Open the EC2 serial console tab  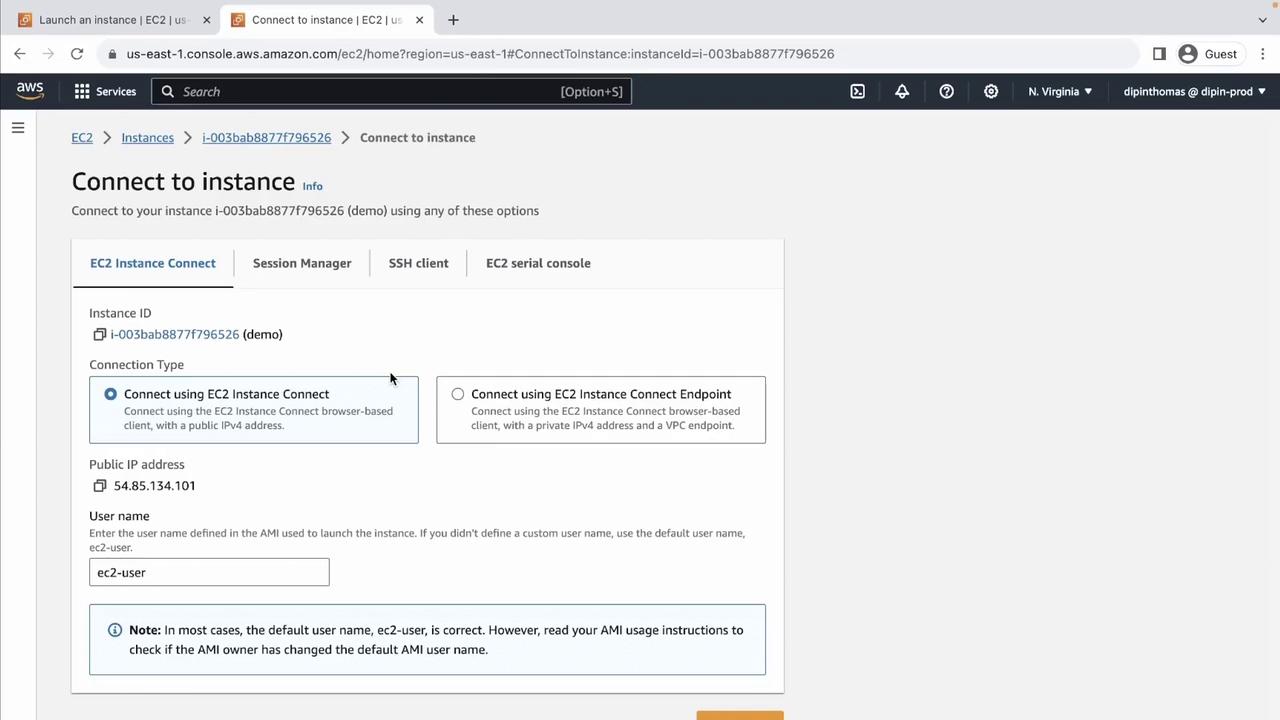[538, 263]
